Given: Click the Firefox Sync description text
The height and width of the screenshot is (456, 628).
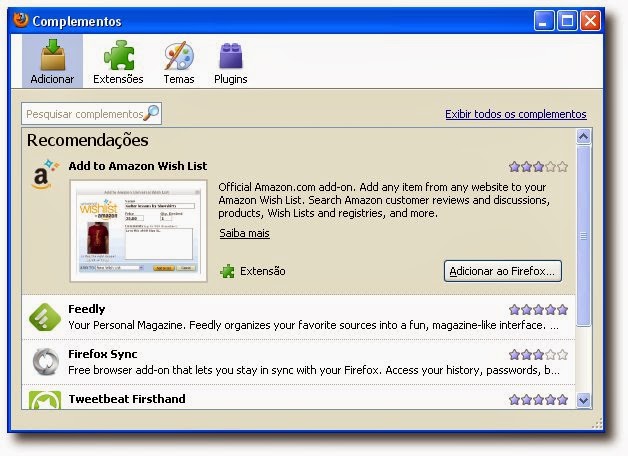Looking at the screenshot, I should point(314,370).
